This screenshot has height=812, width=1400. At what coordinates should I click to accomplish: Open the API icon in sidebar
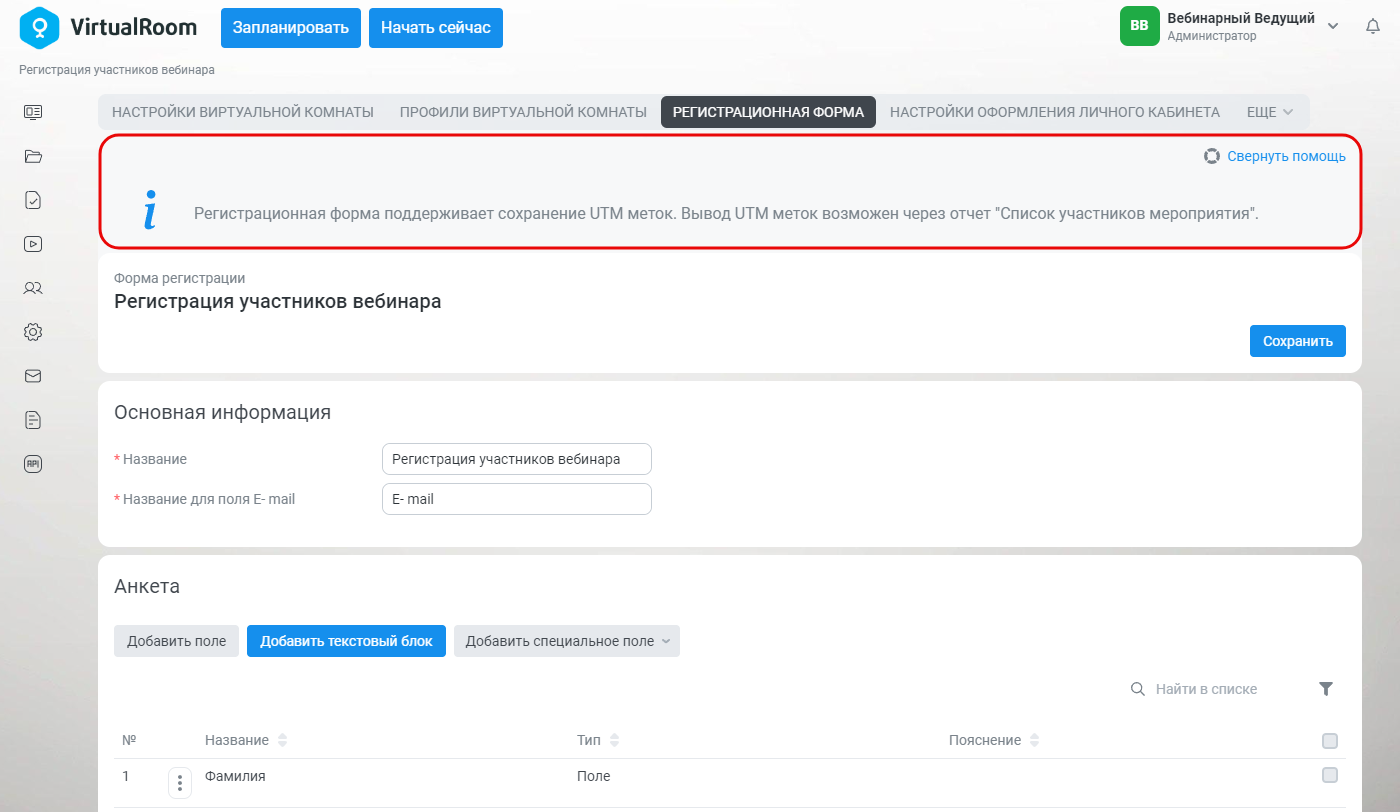33,464
